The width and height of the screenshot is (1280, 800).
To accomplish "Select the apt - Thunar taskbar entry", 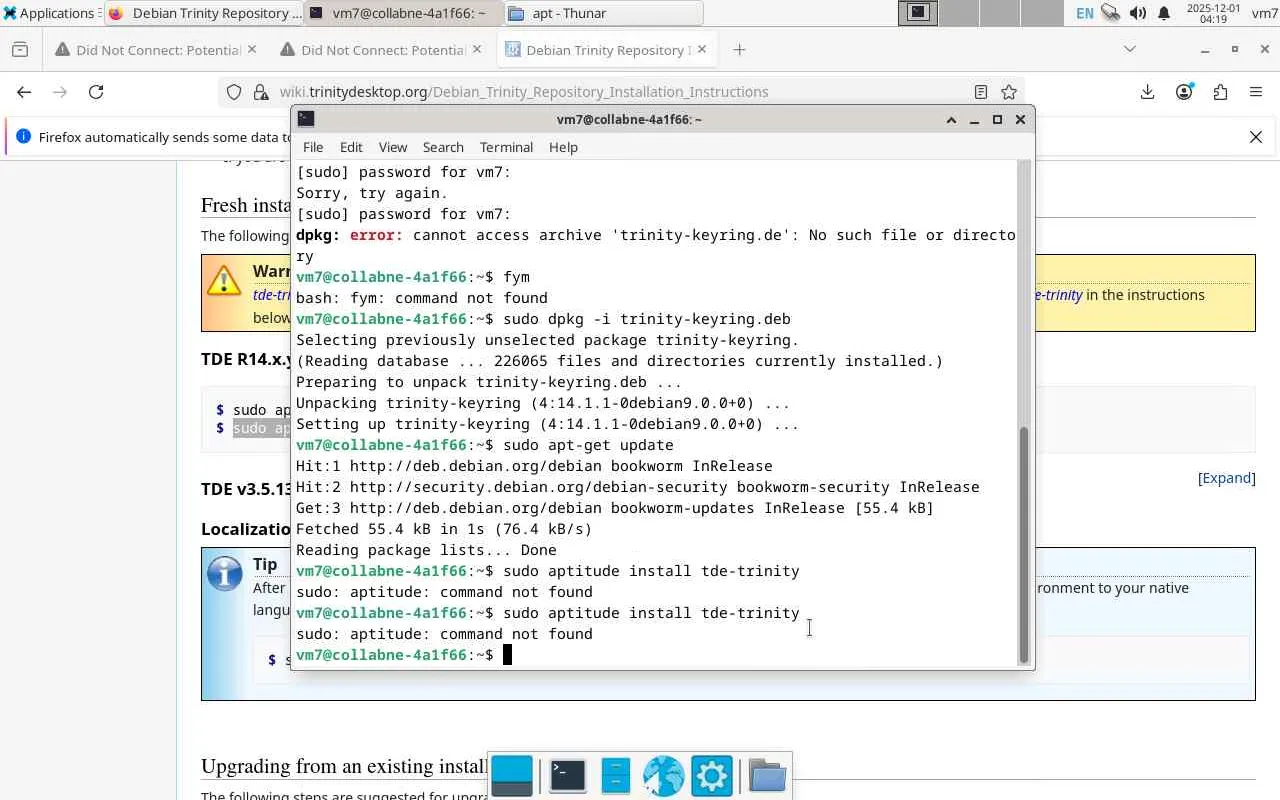I will tap(603, 13).
